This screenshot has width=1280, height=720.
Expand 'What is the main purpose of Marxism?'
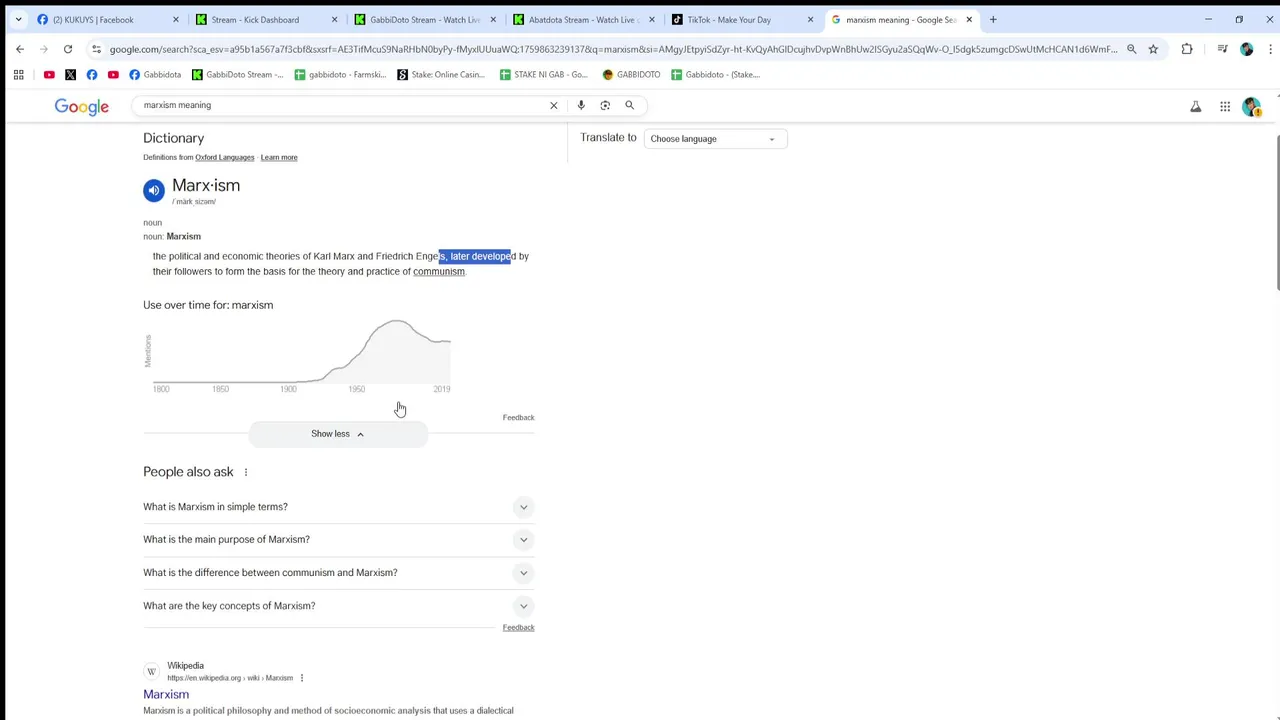(338, 540)
